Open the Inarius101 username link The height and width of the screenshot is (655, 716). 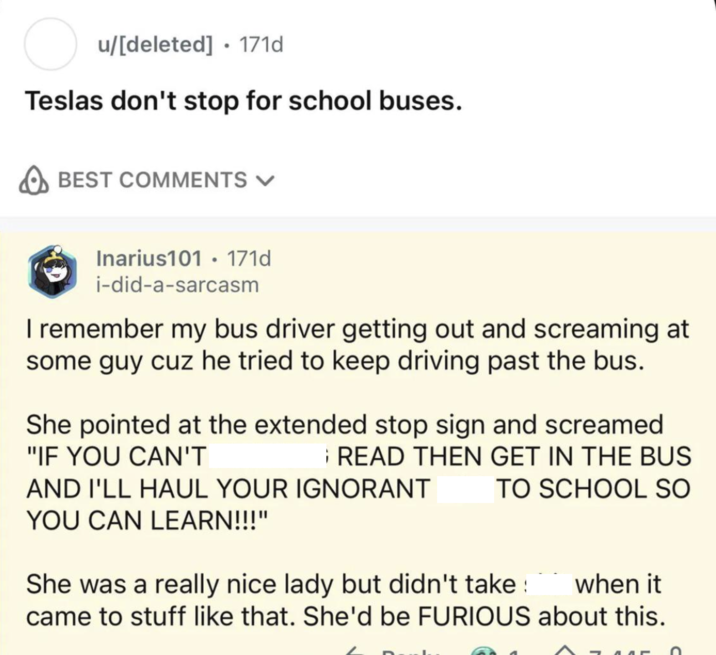point(149,259)
